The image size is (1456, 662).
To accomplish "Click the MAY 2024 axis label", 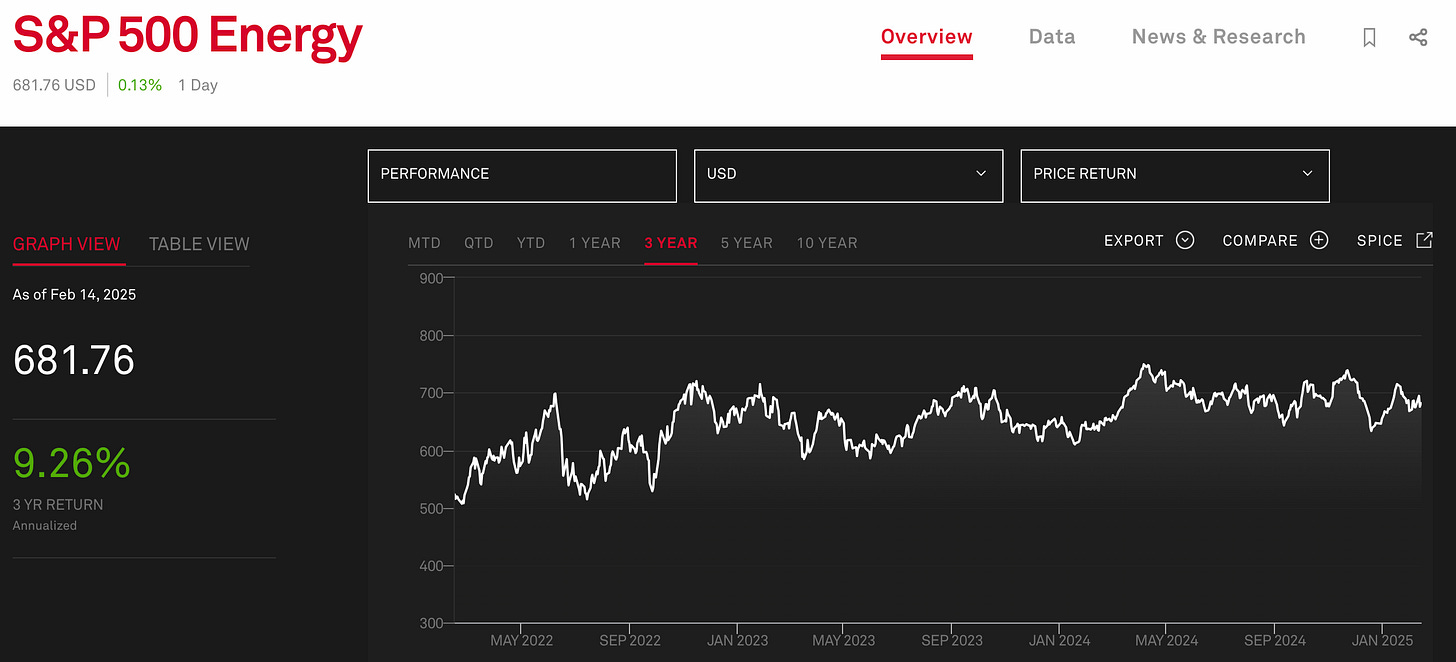I will click(x=1166, y=640).
